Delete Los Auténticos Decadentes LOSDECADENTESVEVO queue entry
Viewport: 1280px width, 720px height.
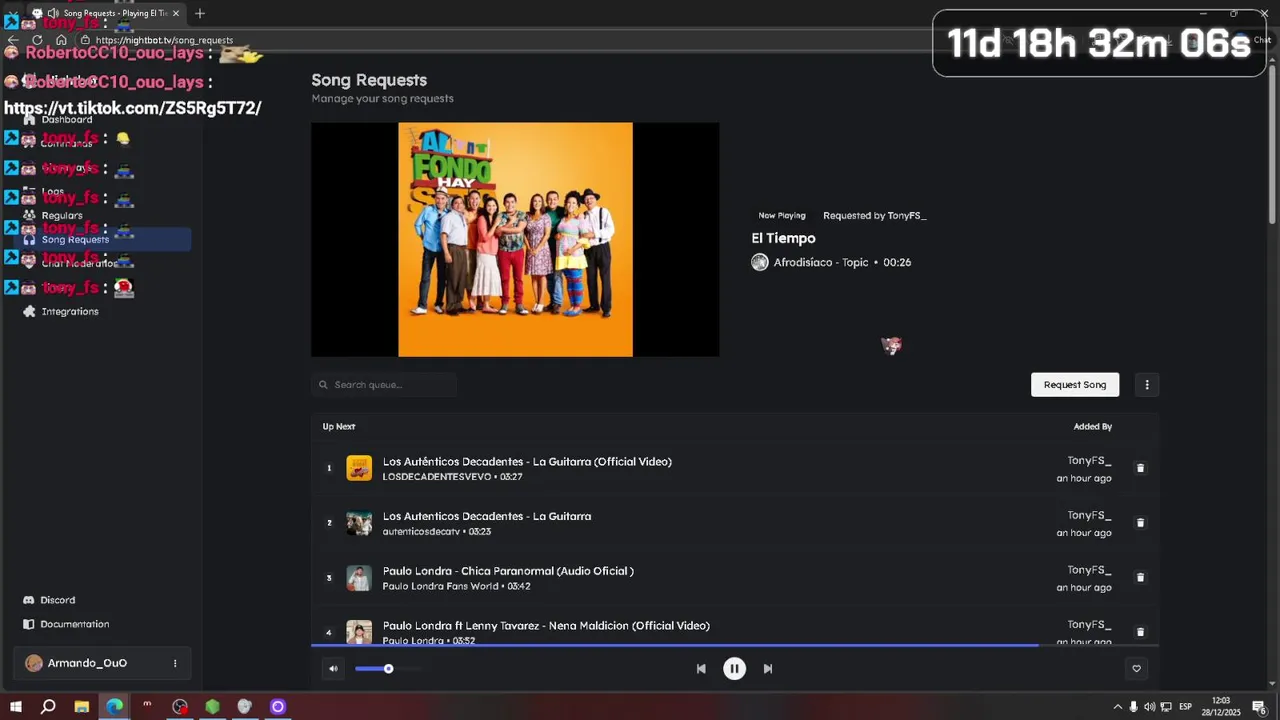(x=1140, y=468)
